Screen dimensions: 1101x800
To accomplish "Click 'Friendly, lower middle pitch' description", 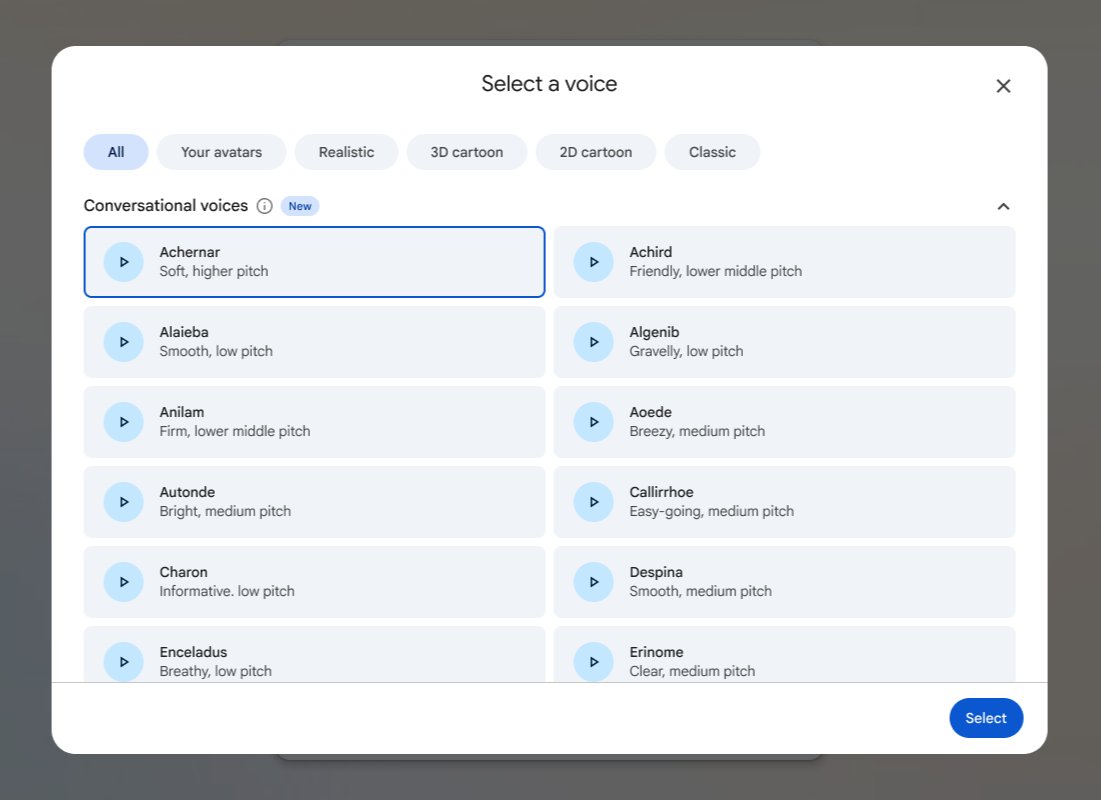I will 716,271.
